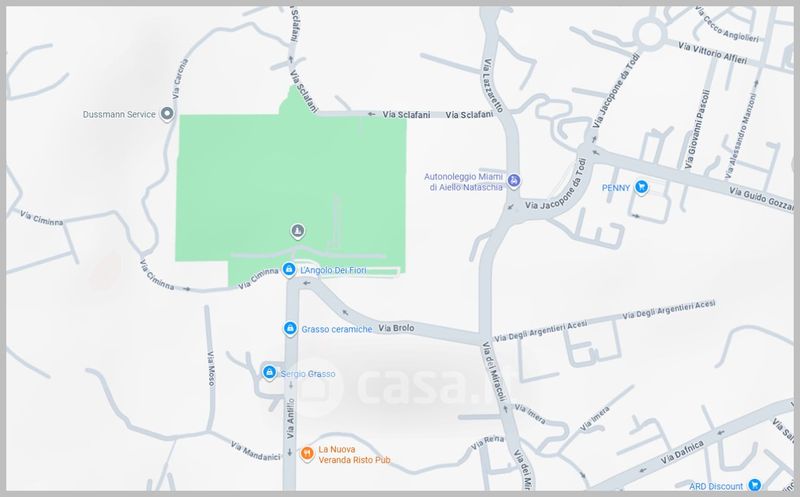
Task: Select the Sergio Grasso shop marker
Action: tap(269, 372)
